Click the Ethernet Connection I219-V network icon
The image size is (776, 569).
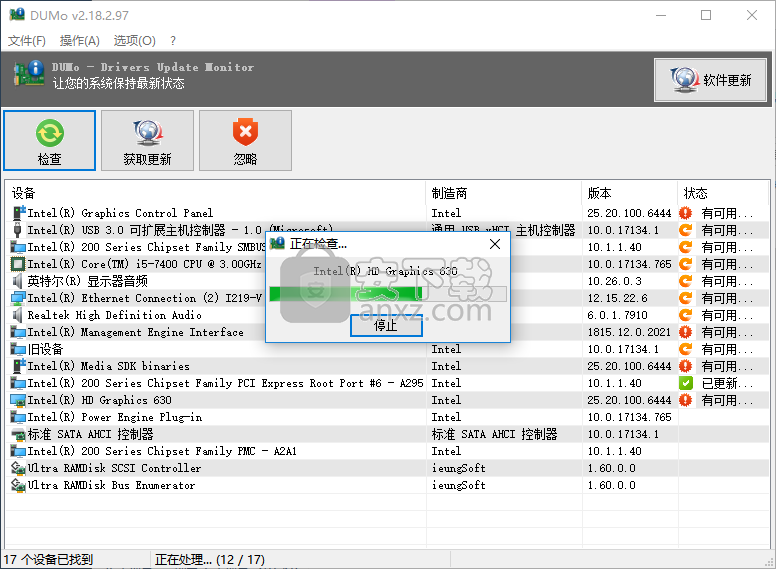18,298
